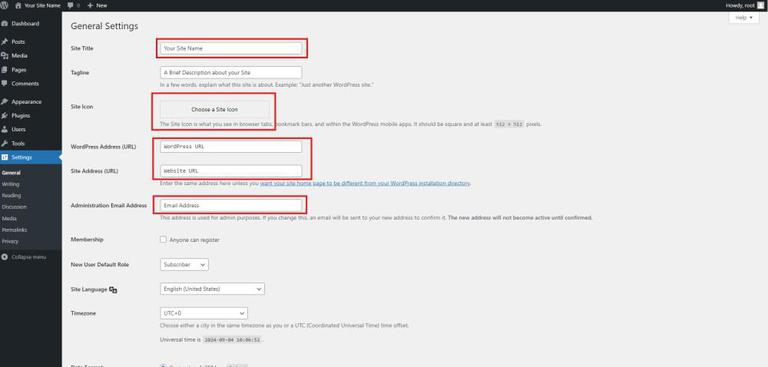Expand the Help dropdown tab
This screenshot has height=367, width=768.
coord(744,18)
